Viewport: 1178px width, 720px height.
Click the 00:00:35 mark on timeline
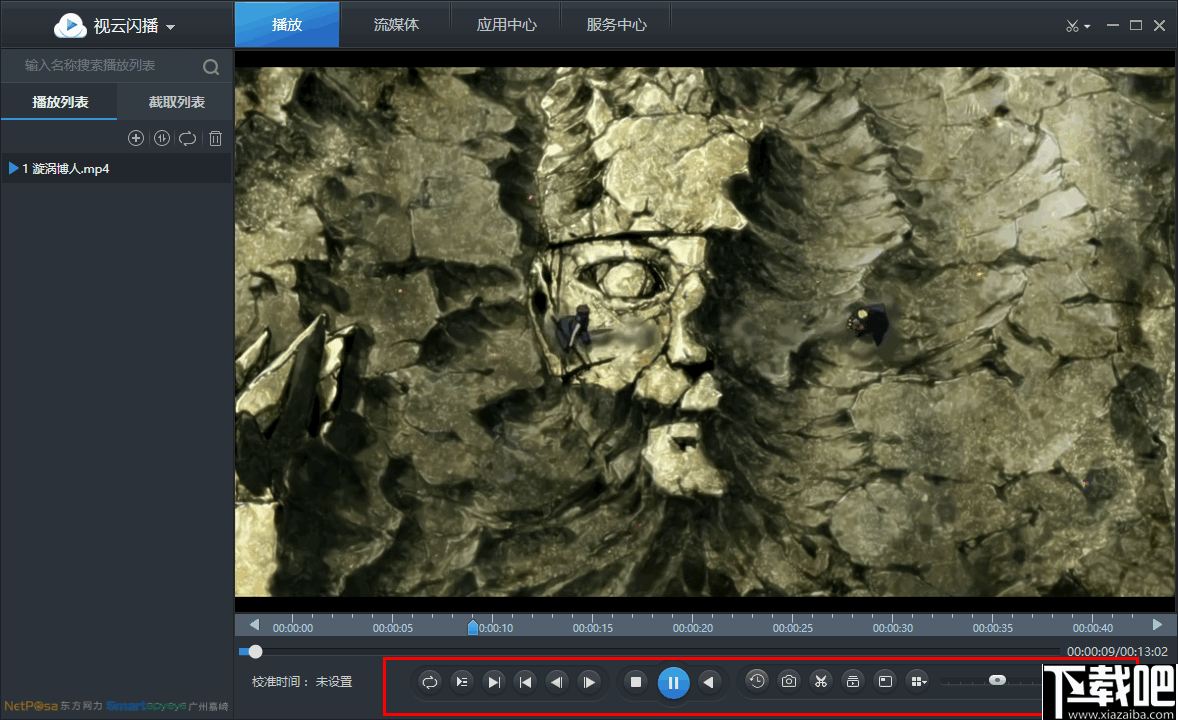click(992, 628)
